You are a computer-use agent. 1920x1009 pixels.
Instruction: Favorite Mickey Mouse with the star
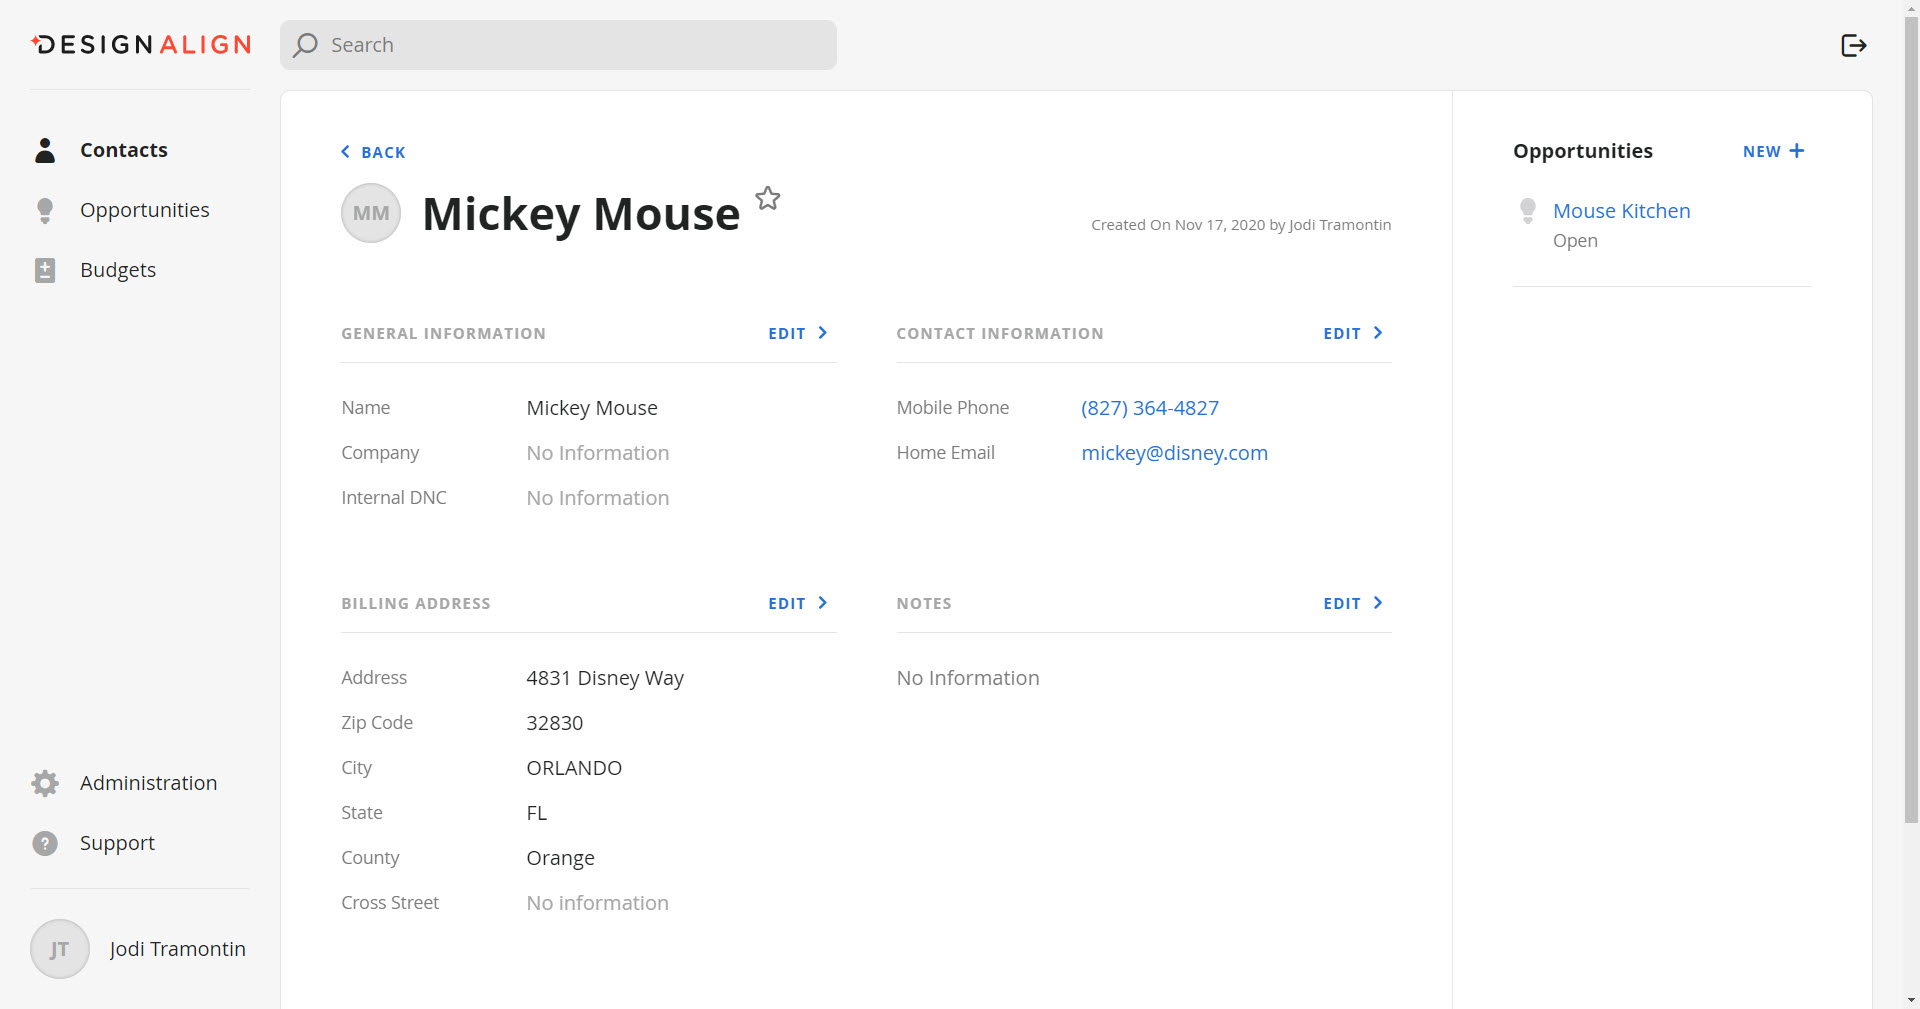768,198
